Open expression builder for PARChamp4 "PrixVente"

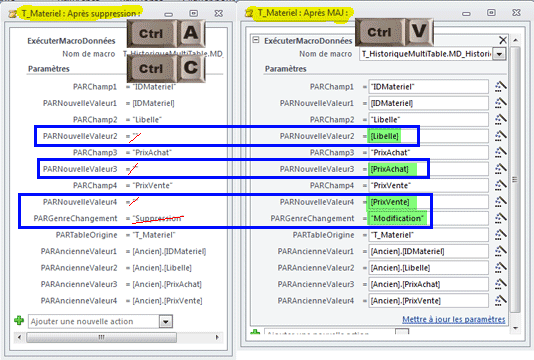500,185
